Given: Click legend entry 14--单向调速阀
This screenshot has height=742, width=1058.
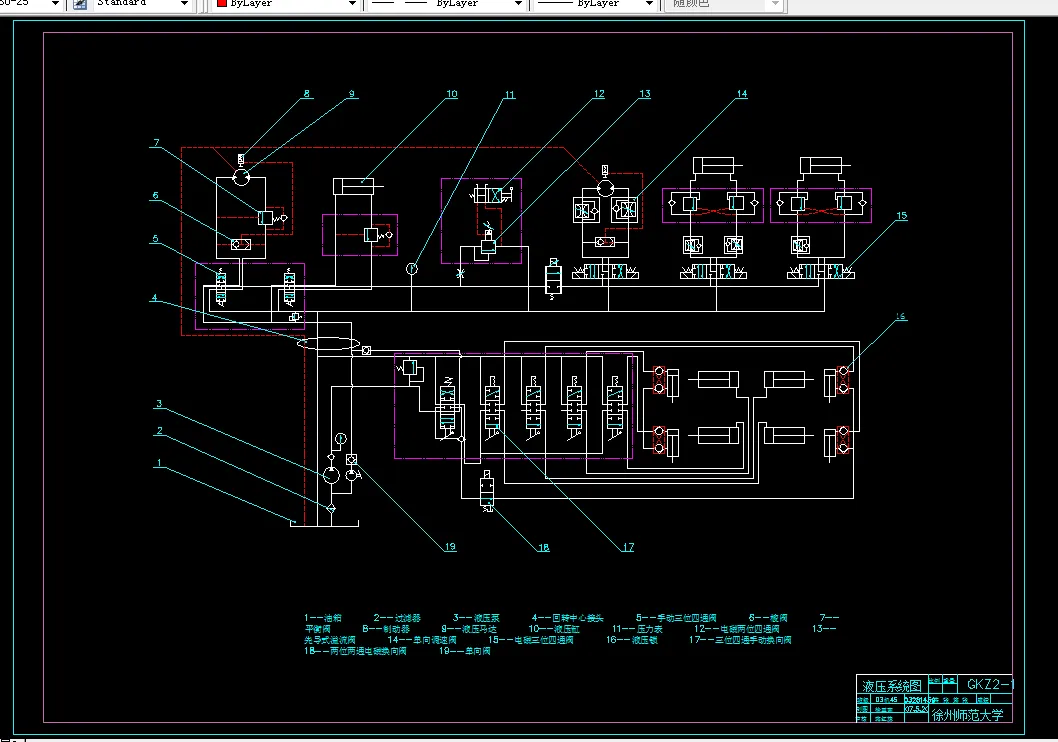Looking at the screenshot, I should [422, 639].
